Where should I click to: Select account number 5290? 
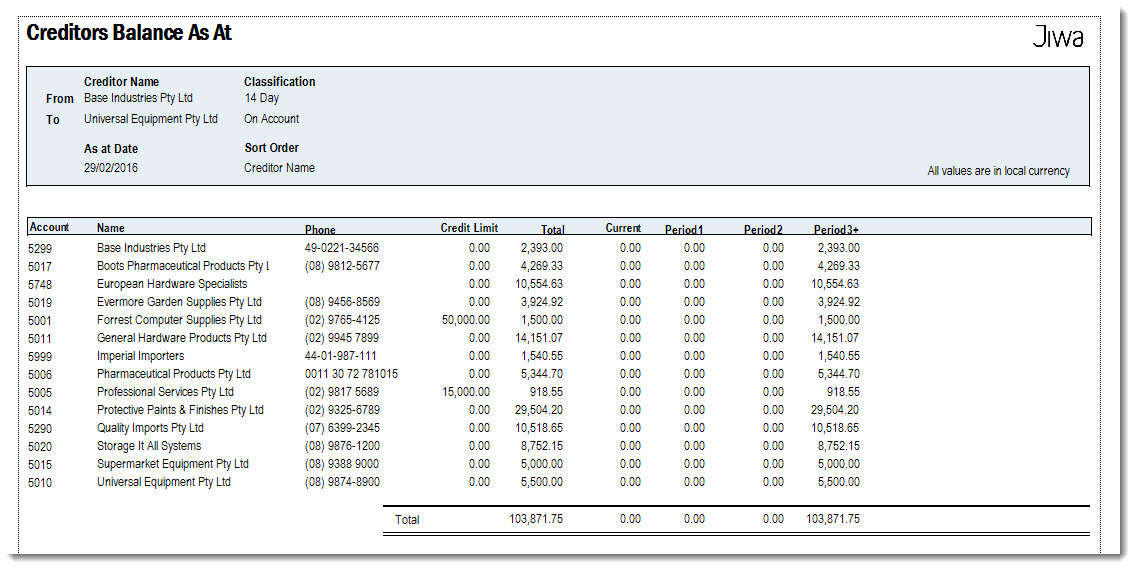point(40,429)
